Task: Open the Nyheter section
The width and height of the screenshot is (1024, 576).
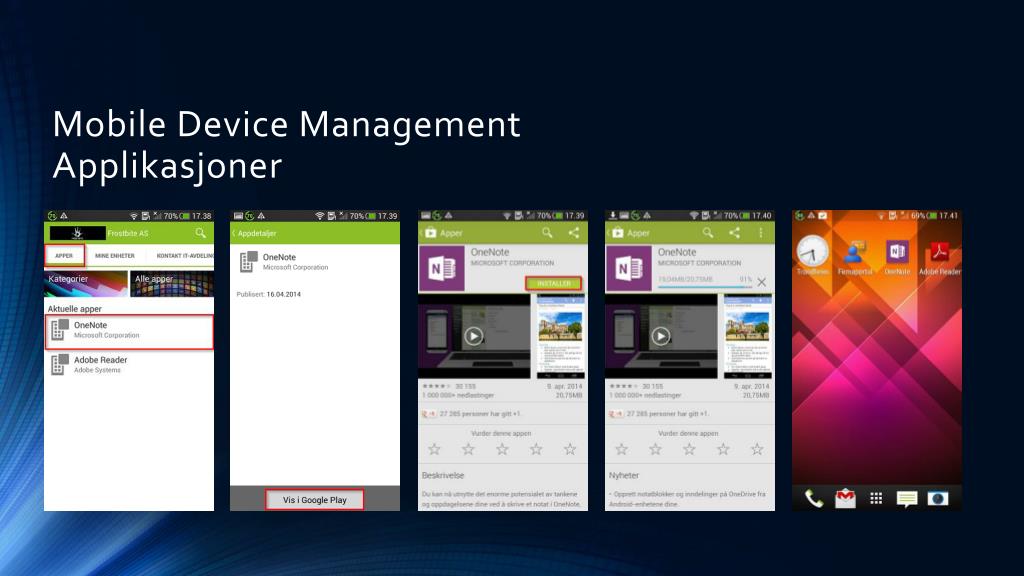Action: click(624, 475)
